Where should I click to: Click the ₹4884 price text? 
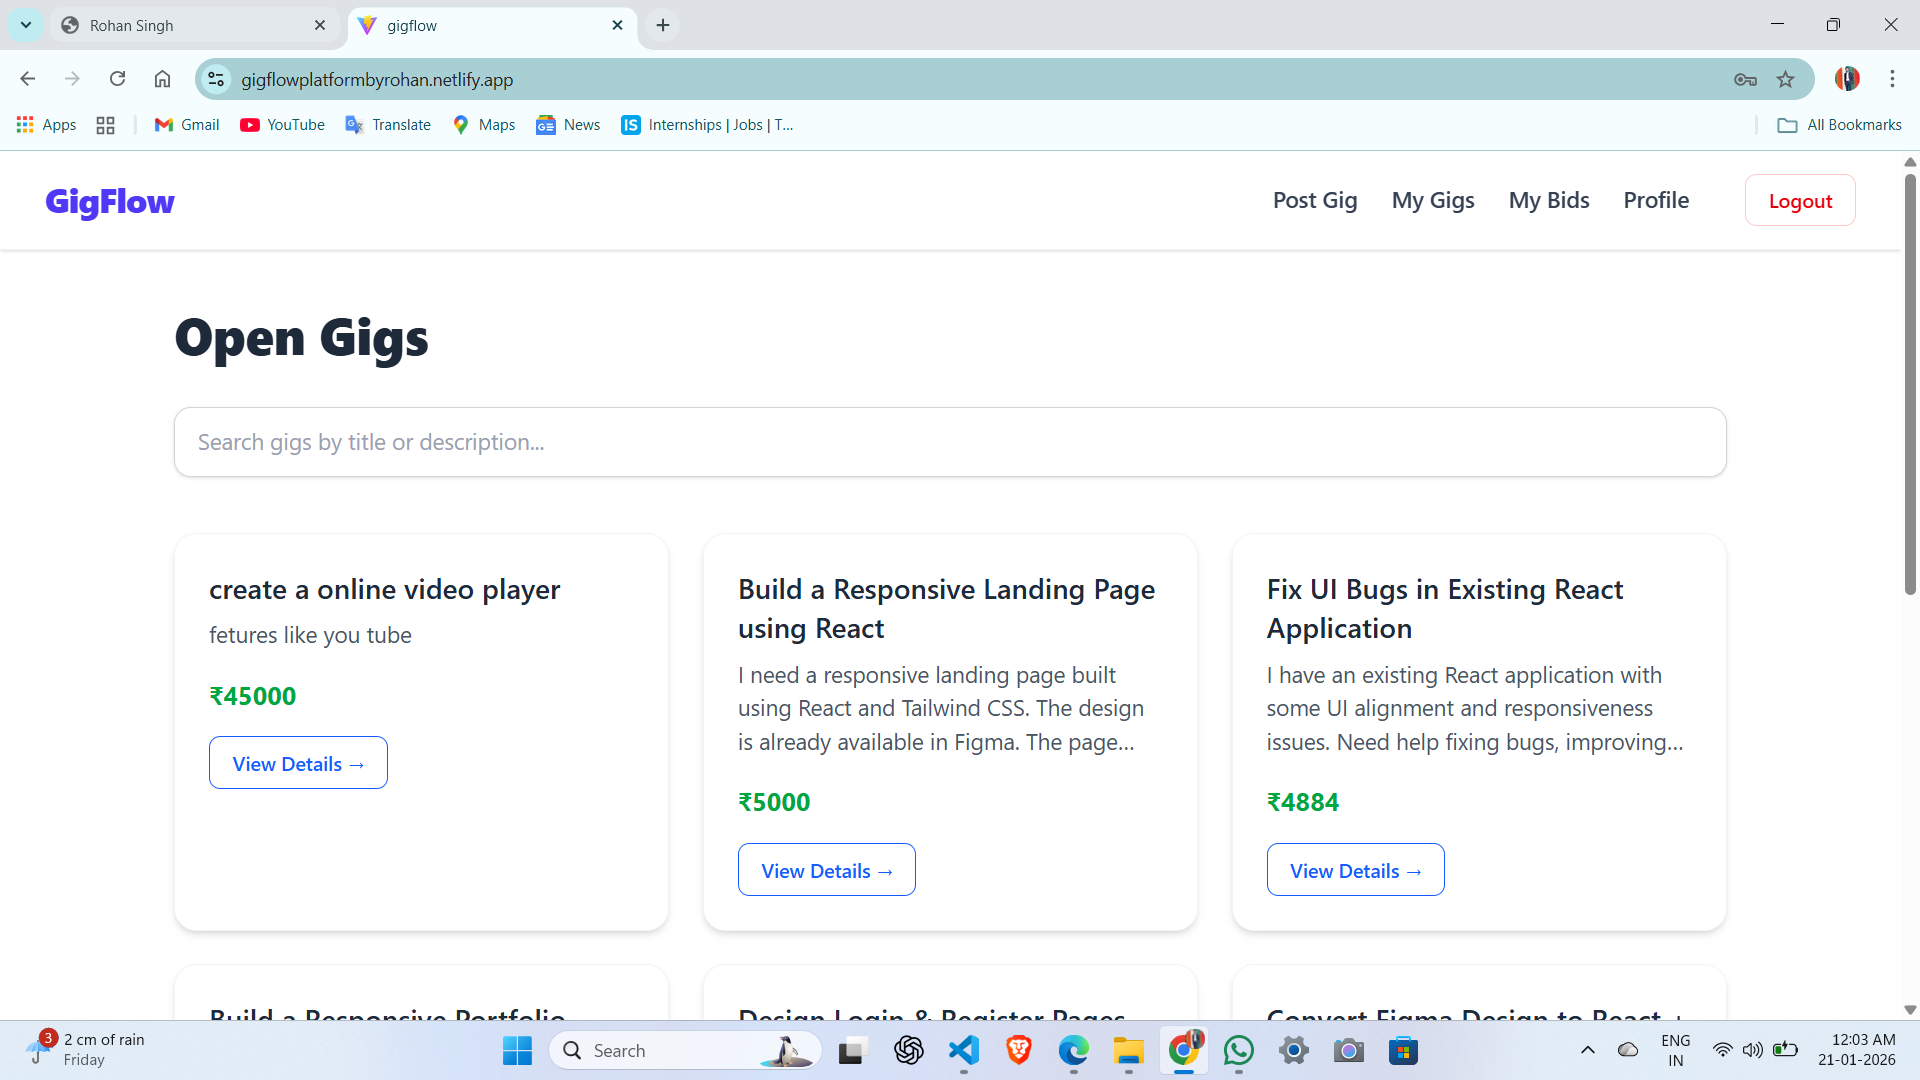pyautogui.click(x=1302, y=802)
